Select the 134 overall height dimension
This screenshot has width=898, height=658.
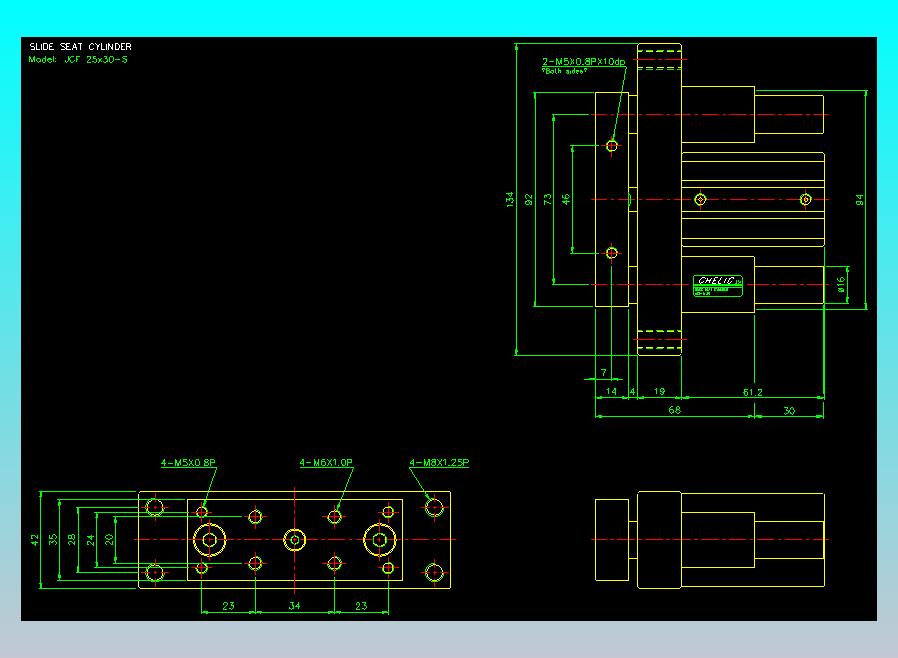click(510, 199)
